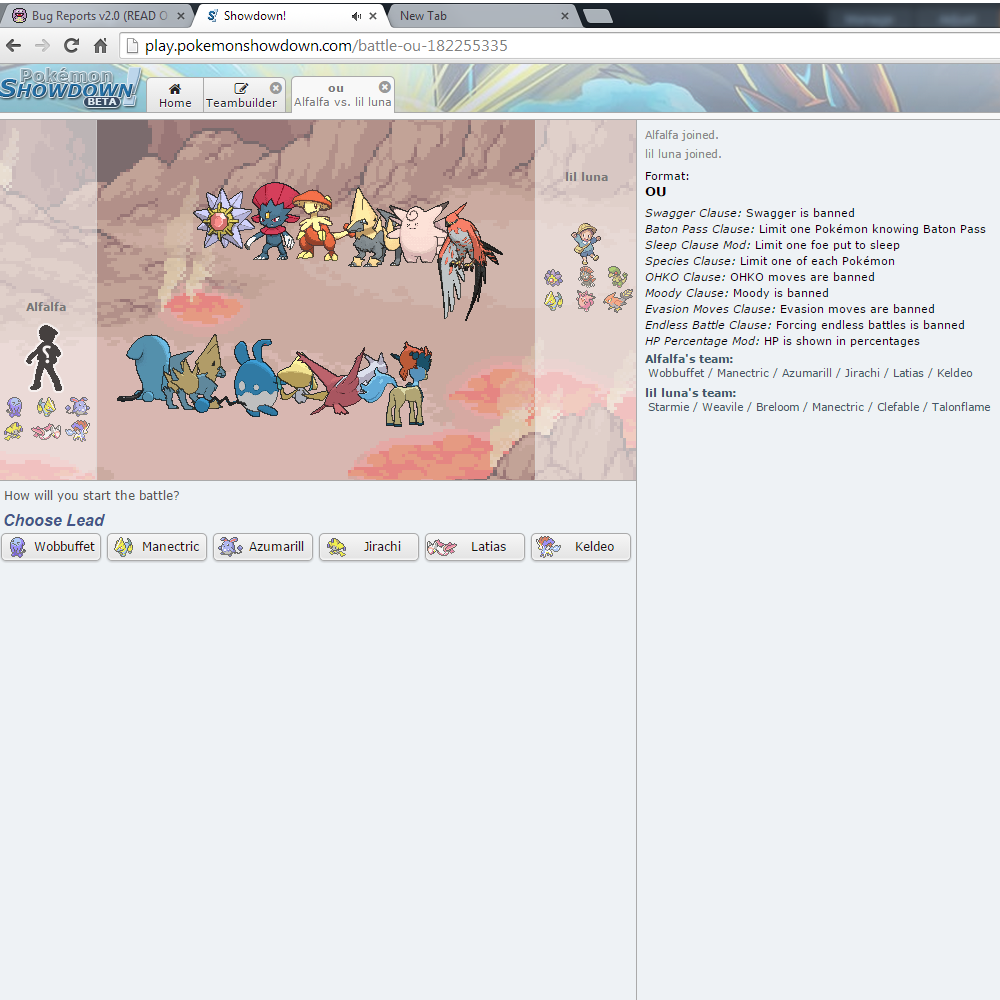Click 'Alfalfa's team:' heading in chat log
This screenshot has width=1000, height=1000.
pos(689,359)
